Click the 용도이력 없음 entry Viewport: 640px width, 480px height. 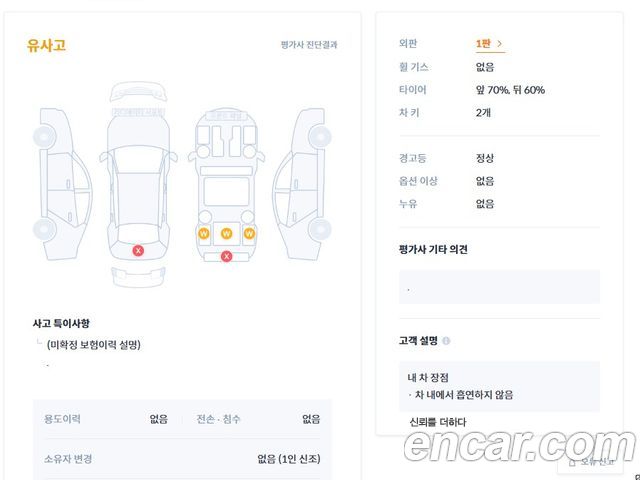tap(105, 419)
